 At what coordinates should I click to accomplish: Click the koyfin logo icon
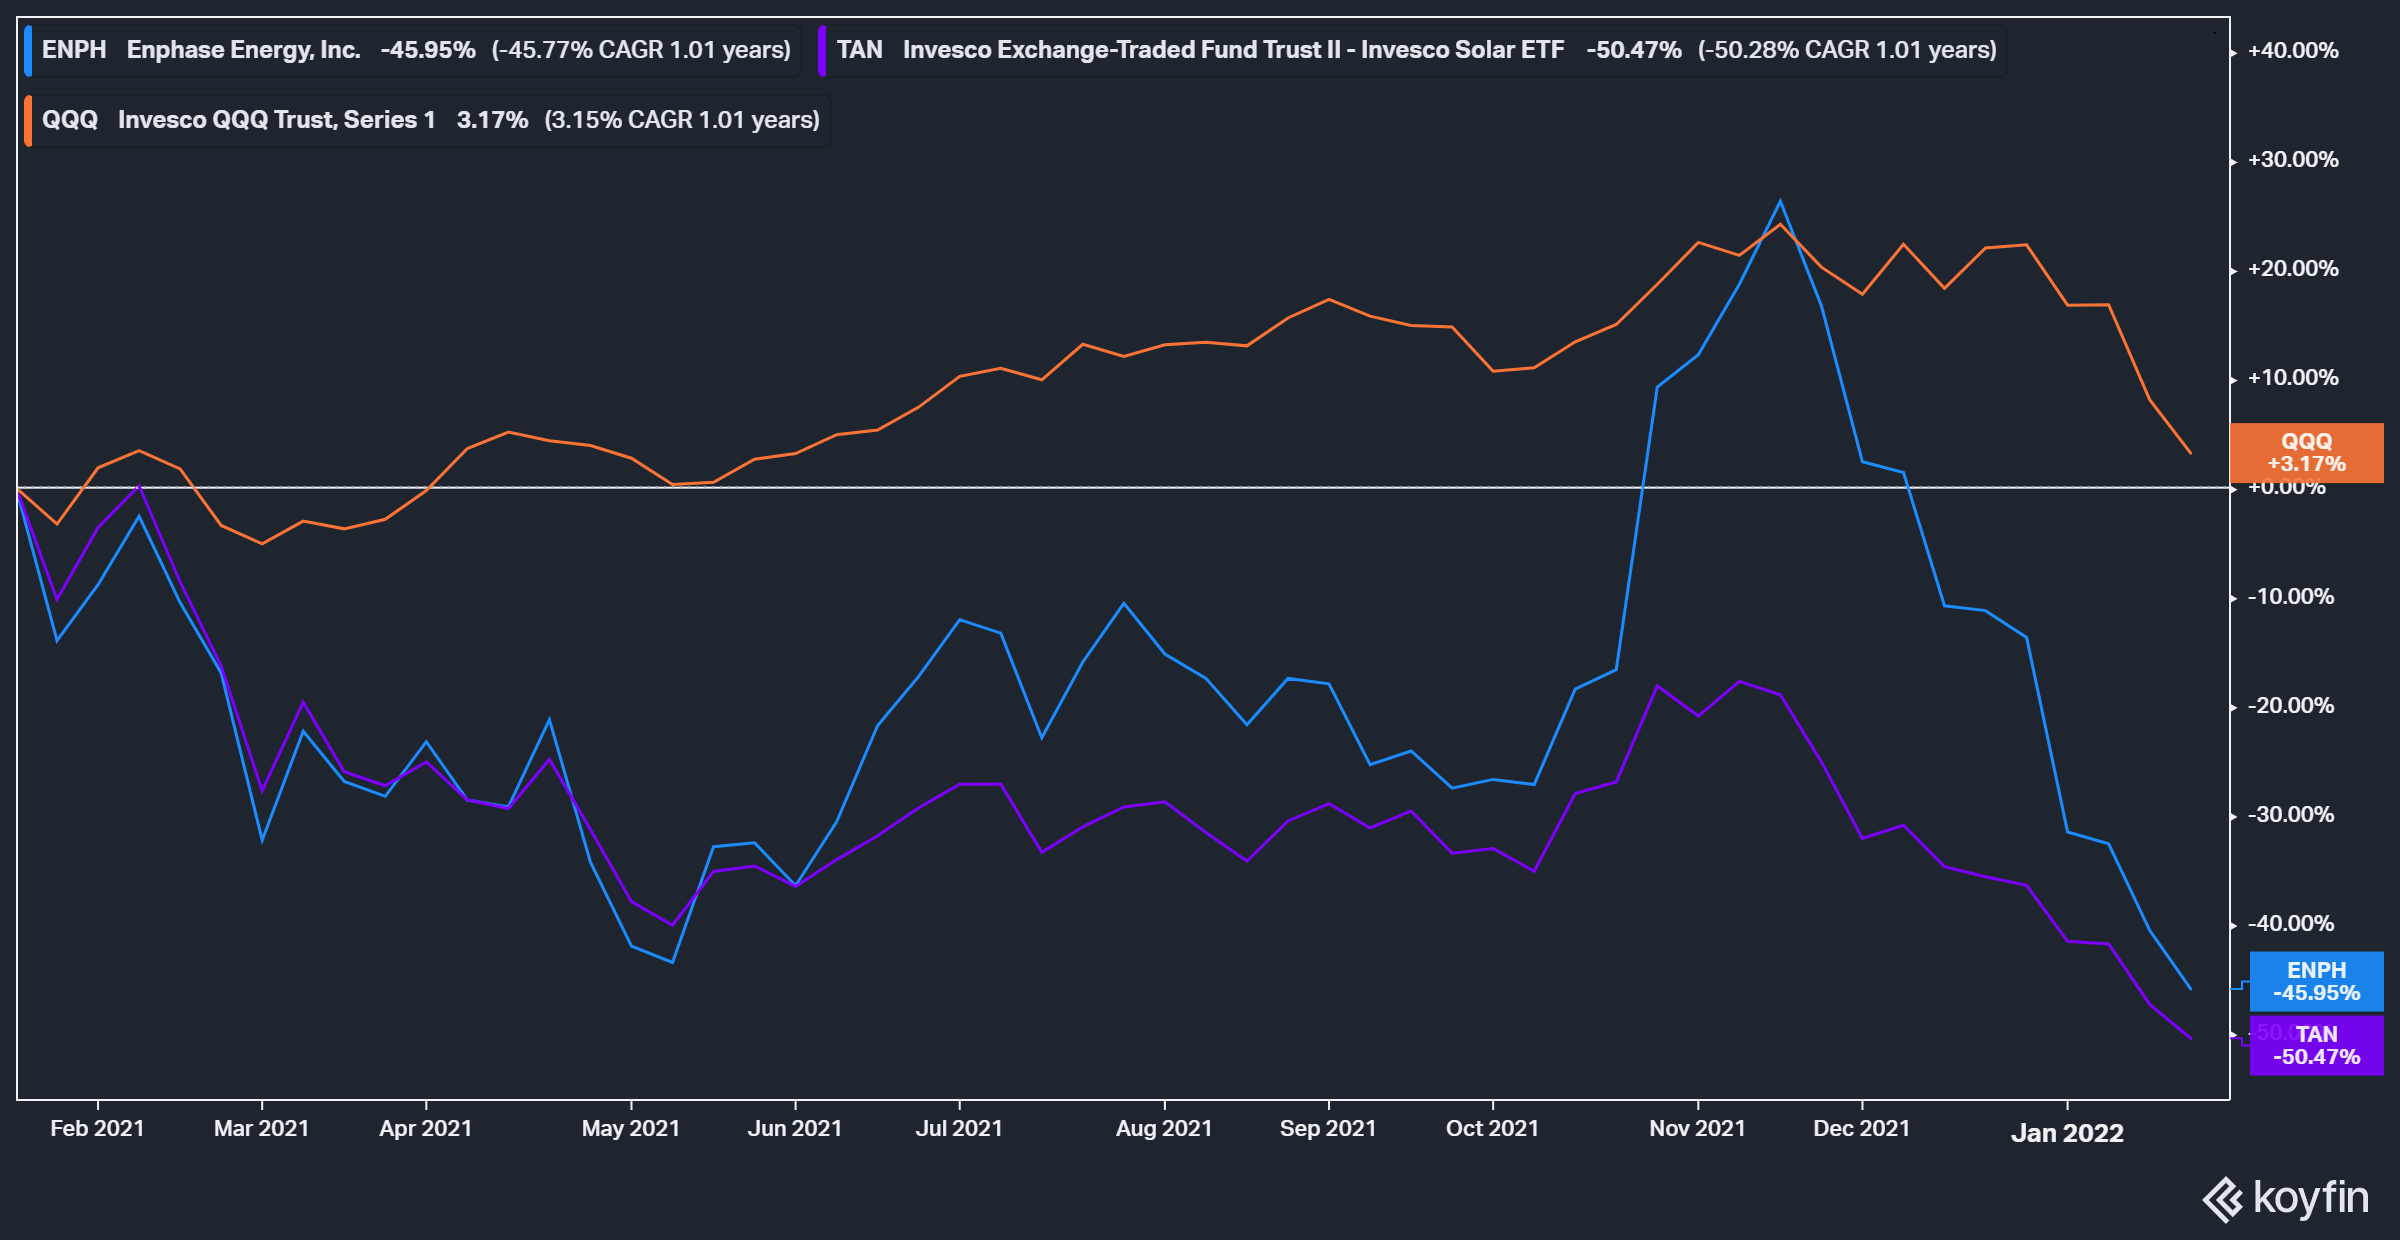point(2224,1199)
